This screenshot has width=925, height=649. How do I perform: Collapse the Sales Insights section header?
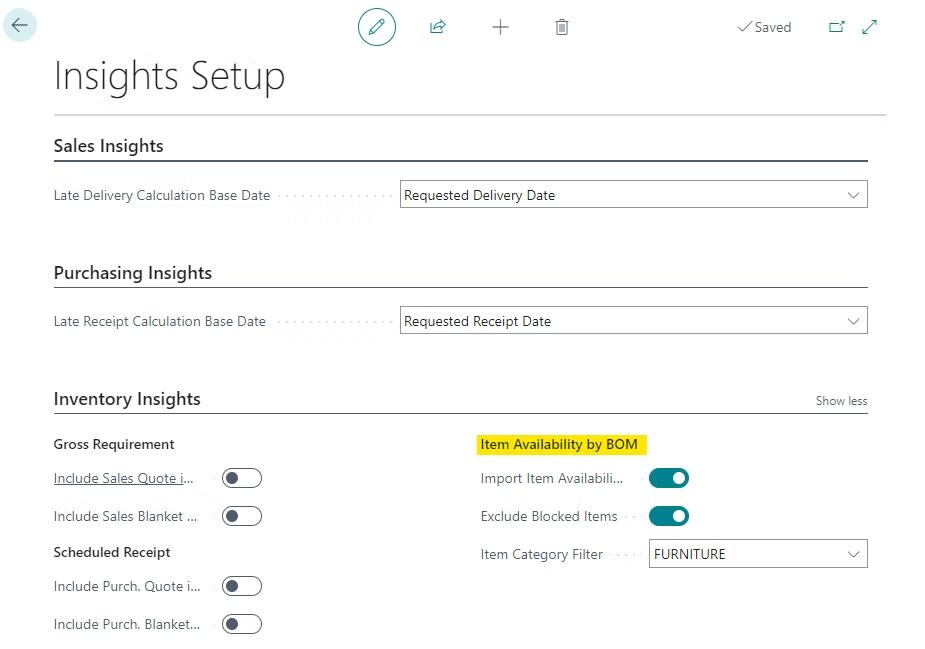(109, 146)
